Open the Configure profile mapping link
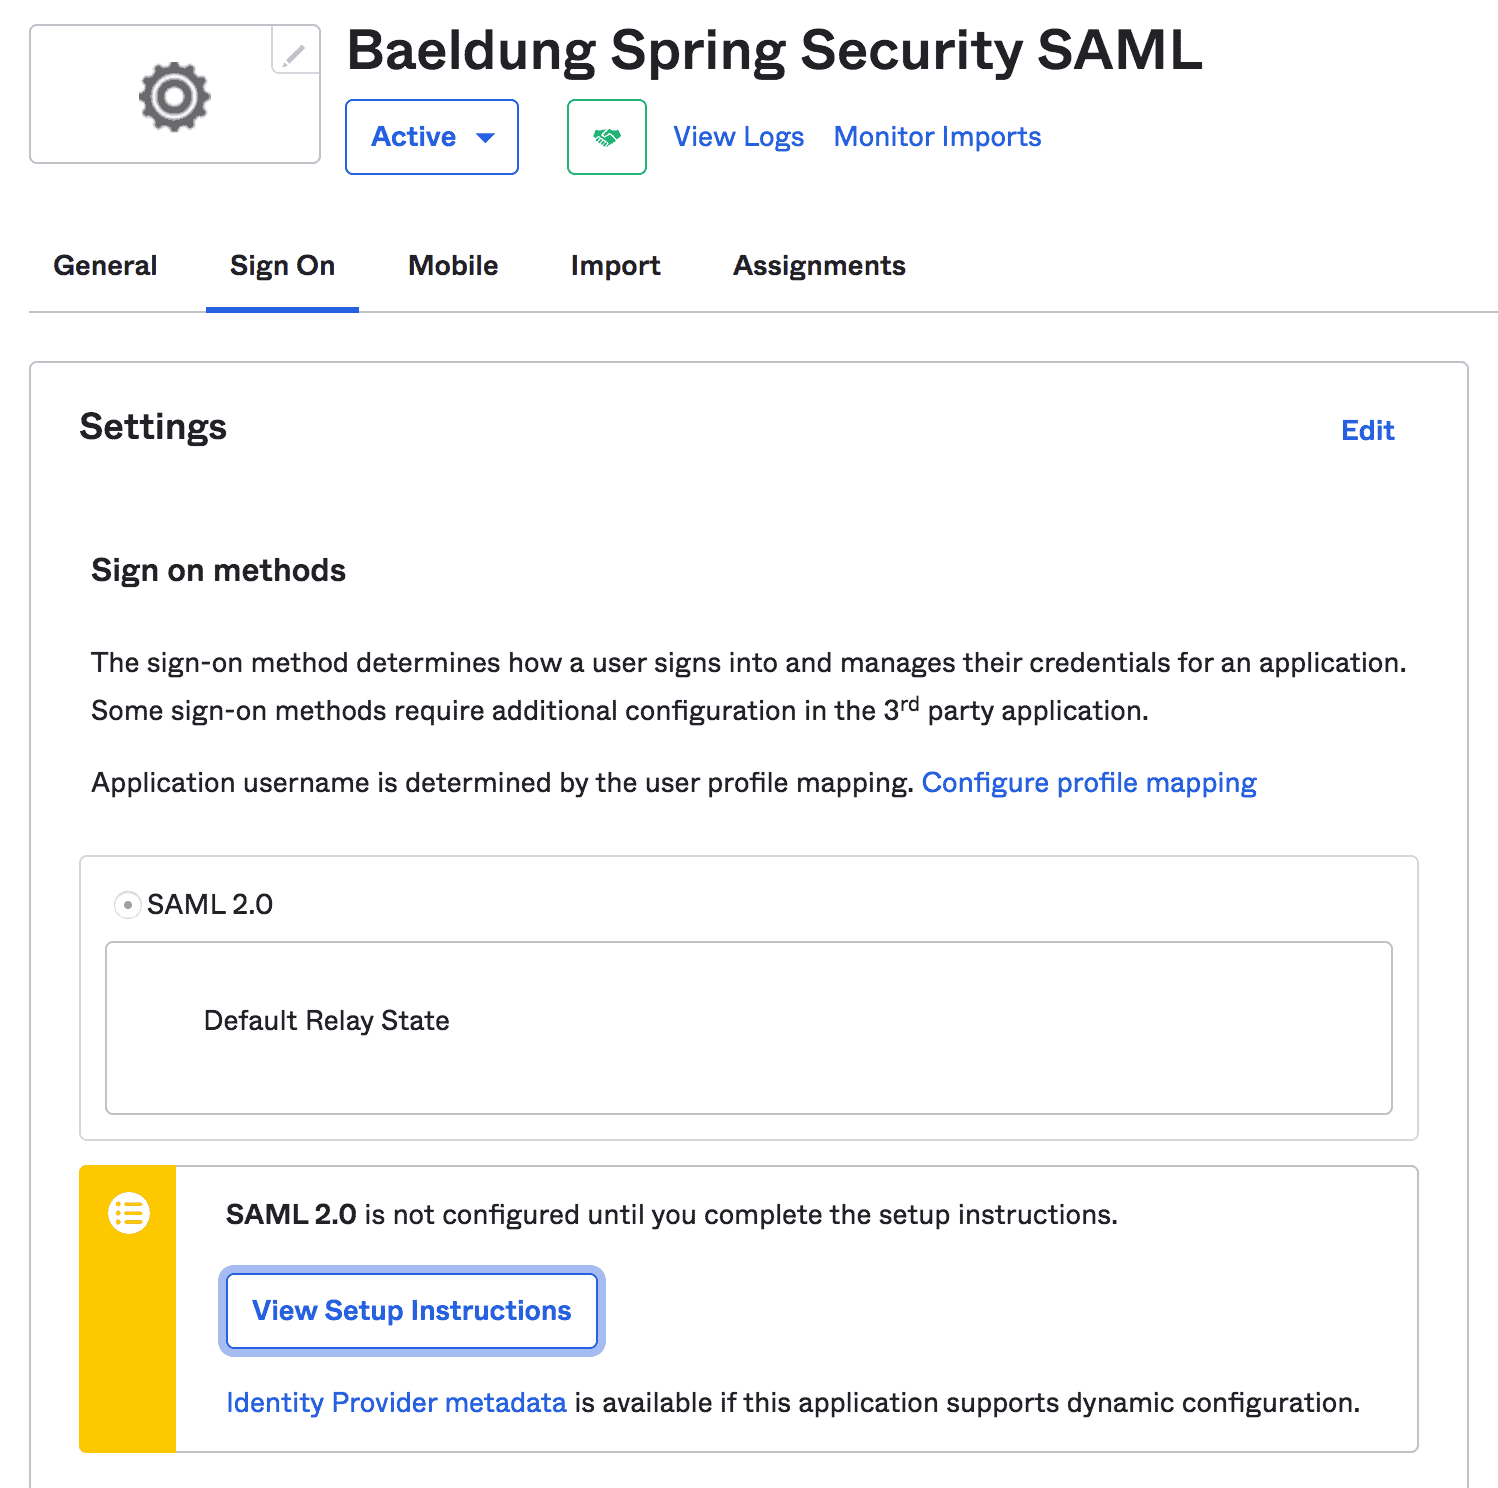This screenshot has width=1498, height=1488. pos(1088,783)
